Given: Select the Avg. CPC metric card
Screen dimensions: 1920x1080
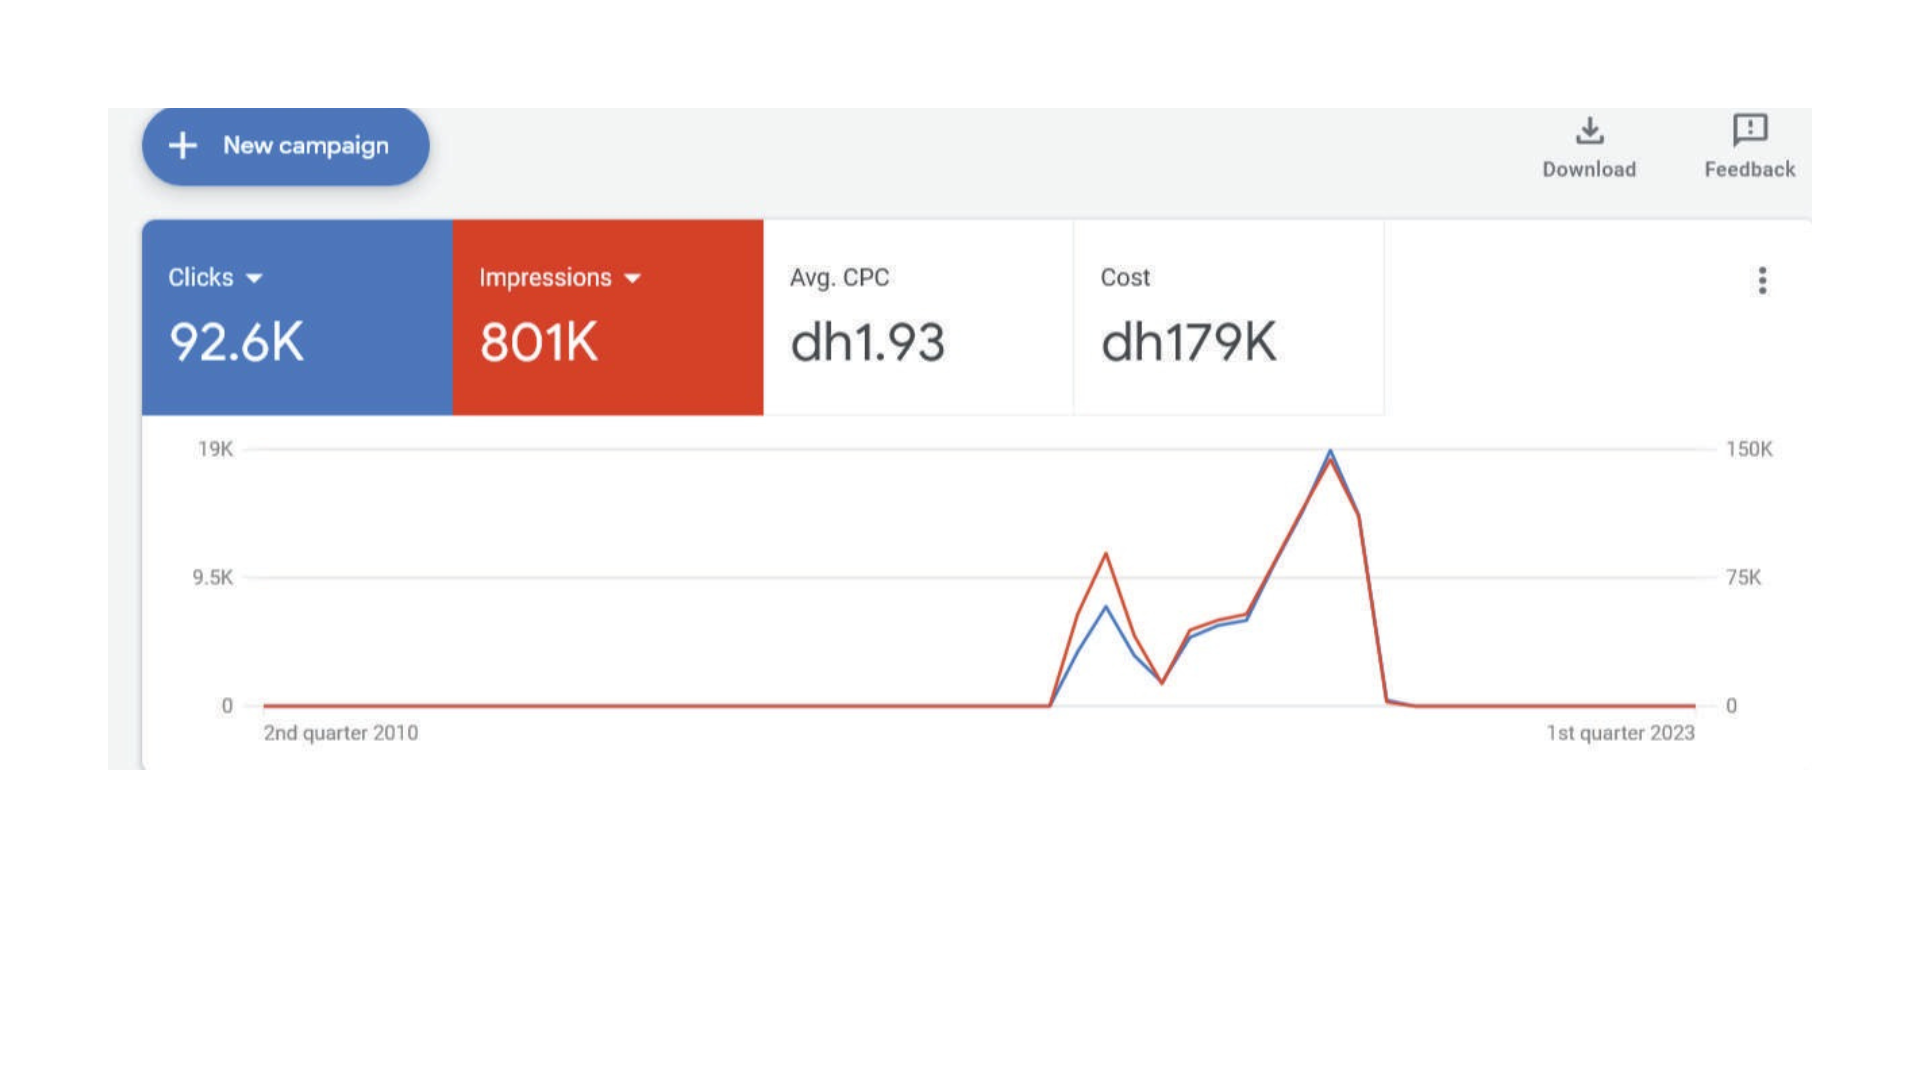Looking at the screenshot, I should point(917,317).
